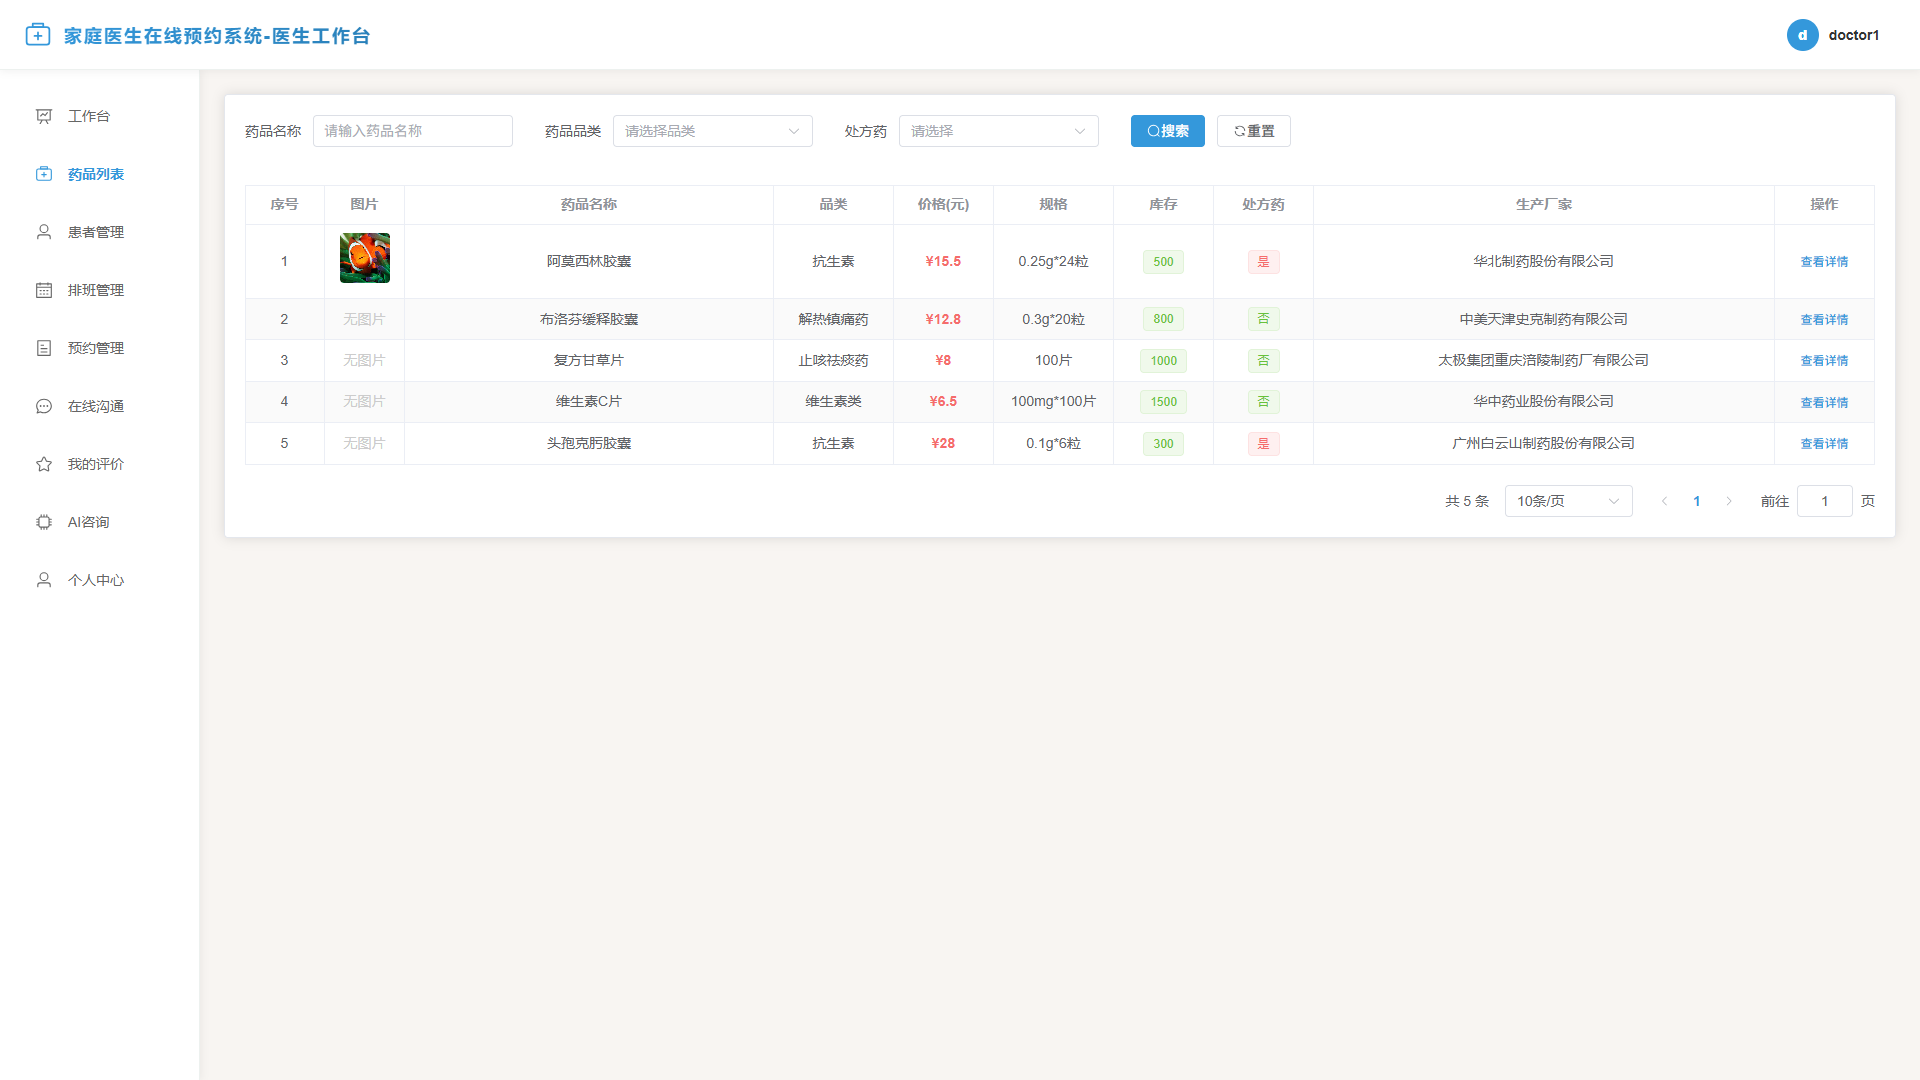The height and width of the screenshot is (1080, 1920).
Task: Select the 药品列表 sidebar icon
Action: pos(44,174)
